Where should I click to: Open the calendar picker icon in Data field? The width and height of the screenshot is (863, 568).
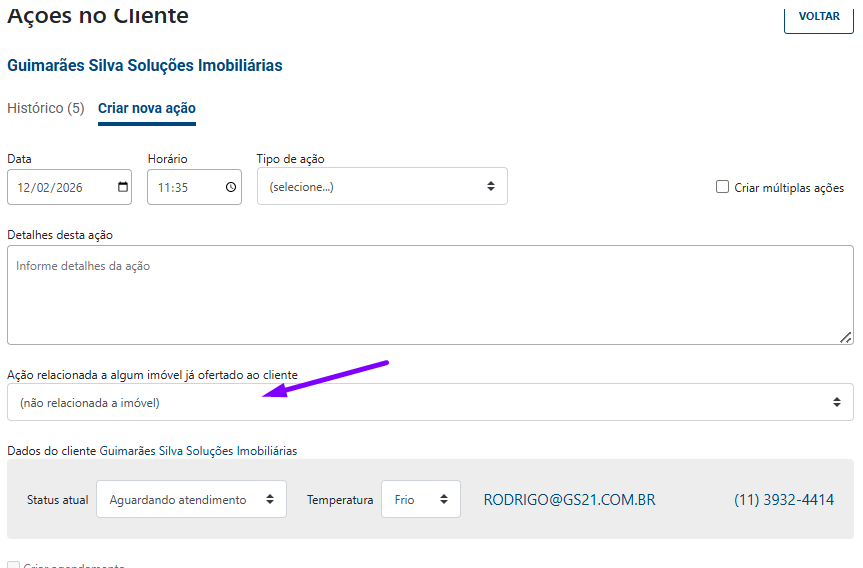tap(123, 187)
